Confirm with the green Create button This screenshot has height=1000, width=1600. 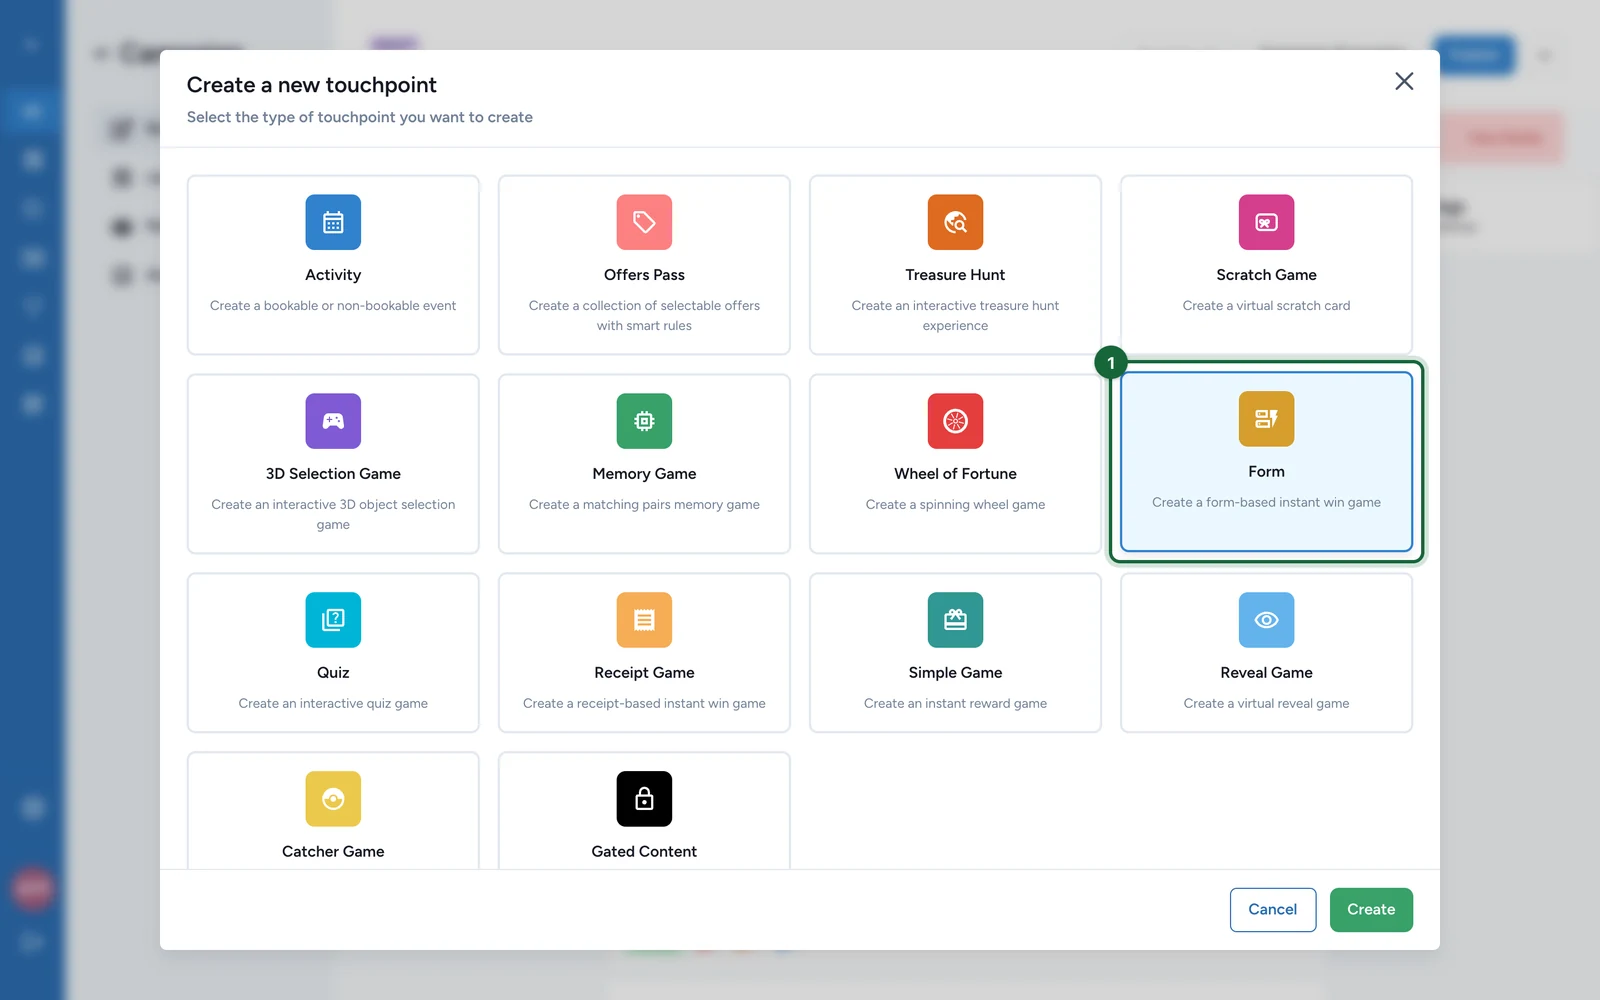pos(1371,910)
